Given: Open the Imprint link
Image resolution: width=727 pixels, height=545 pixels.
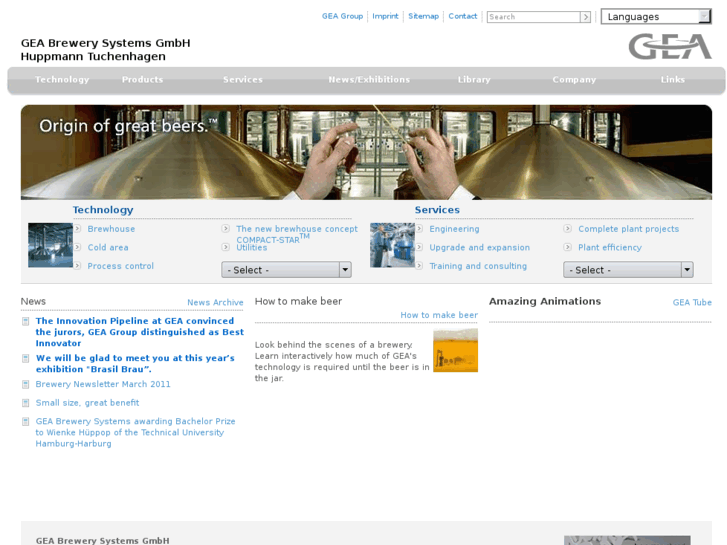Looking at the screenshot, I should click(x=385, y=16).
